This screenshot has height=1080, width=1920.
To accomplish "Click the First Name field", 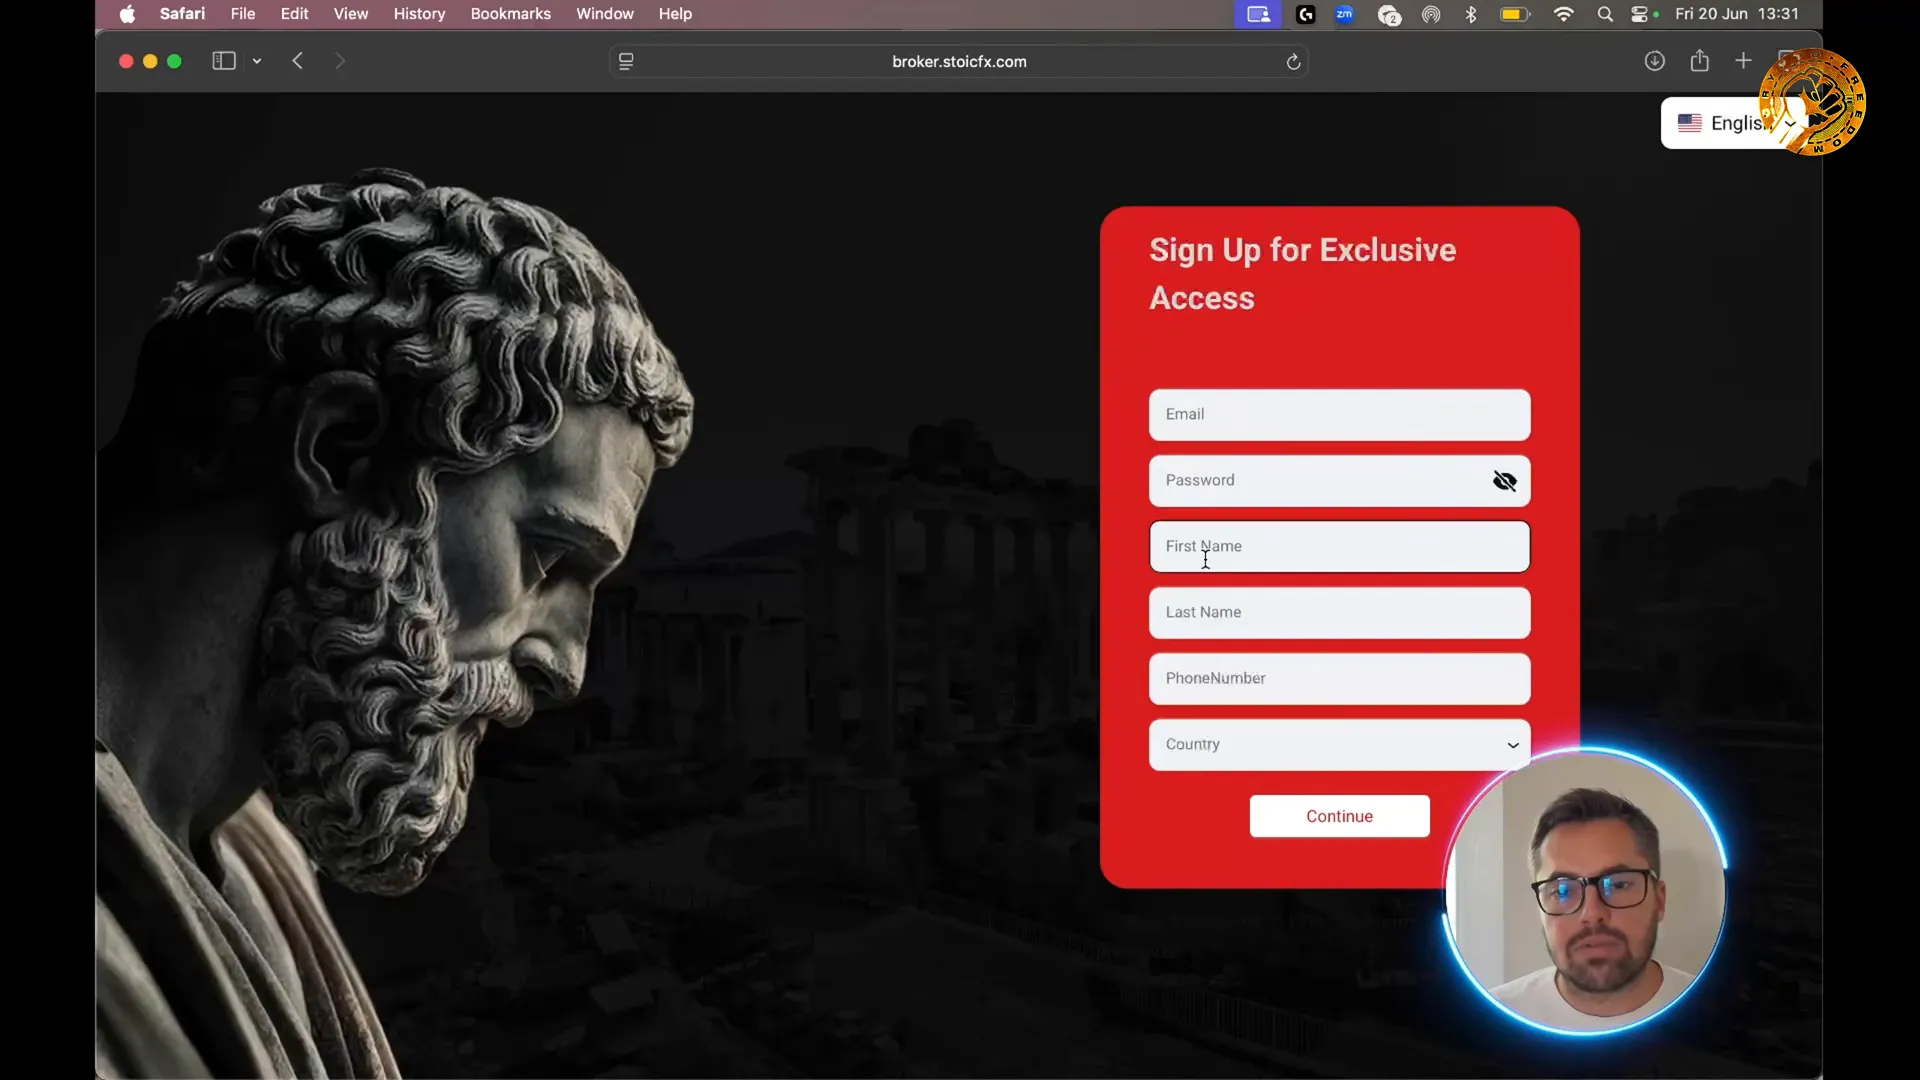I will 1339,547.
